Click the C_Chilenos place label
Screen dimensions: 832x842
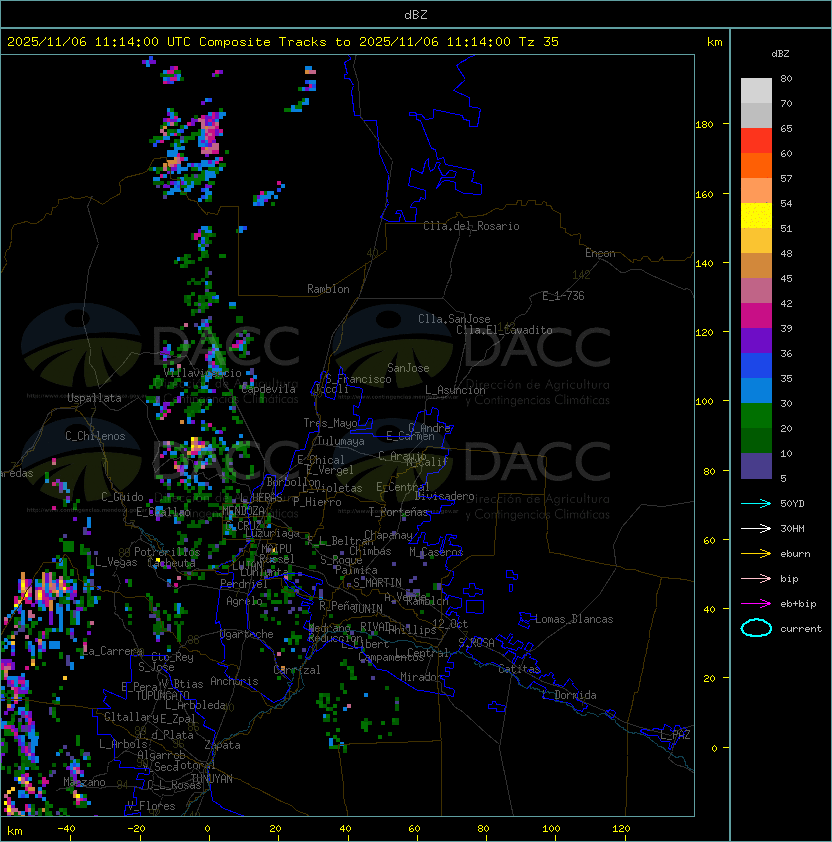pyautogui.click(x=95, y=436)
